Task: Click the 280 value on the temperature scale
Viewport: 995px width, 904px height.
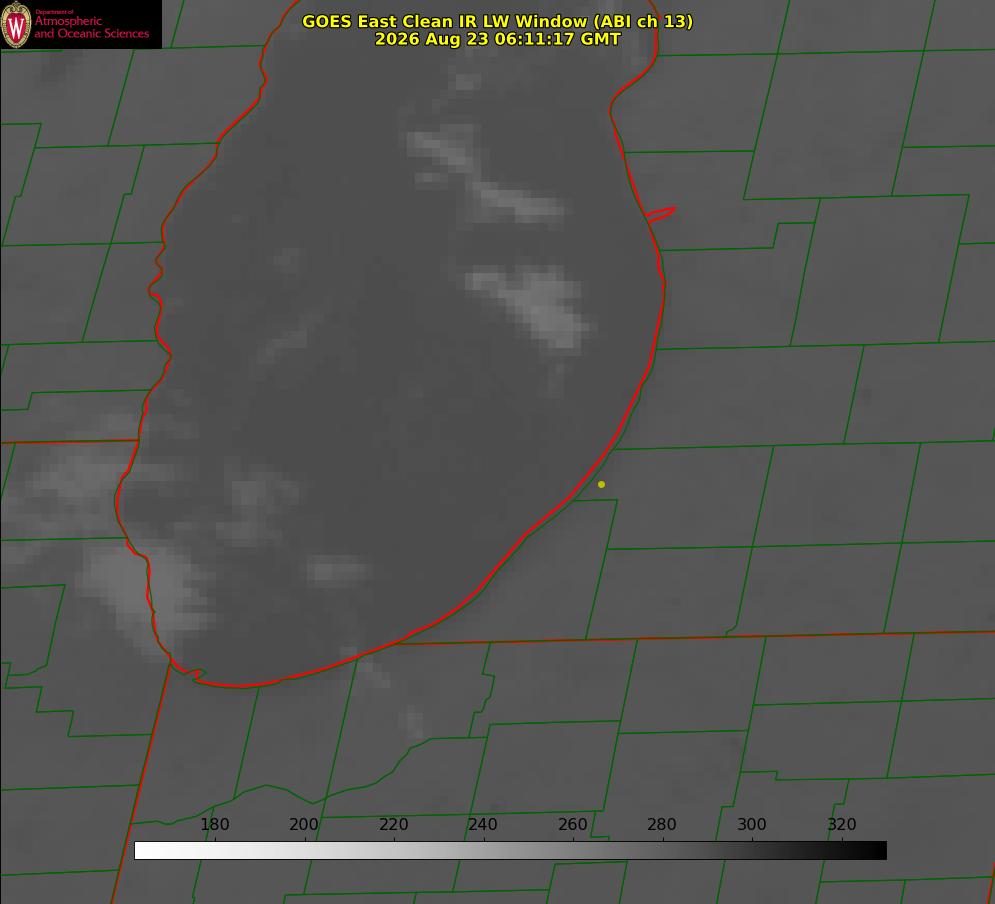Action: [x=662, y=824]
